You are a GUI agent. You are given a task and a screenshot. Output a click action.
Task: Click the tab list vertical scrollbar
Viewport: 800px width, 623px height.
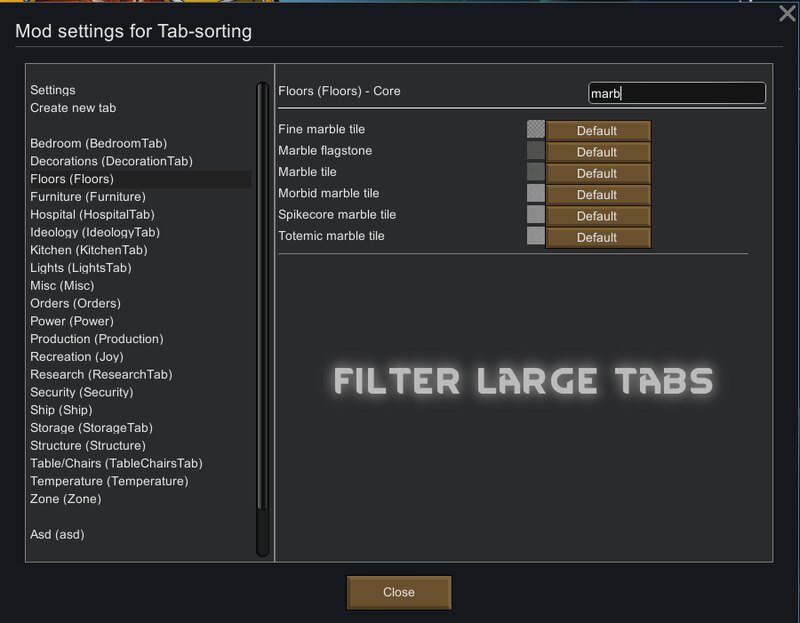(x=263, y=296)
